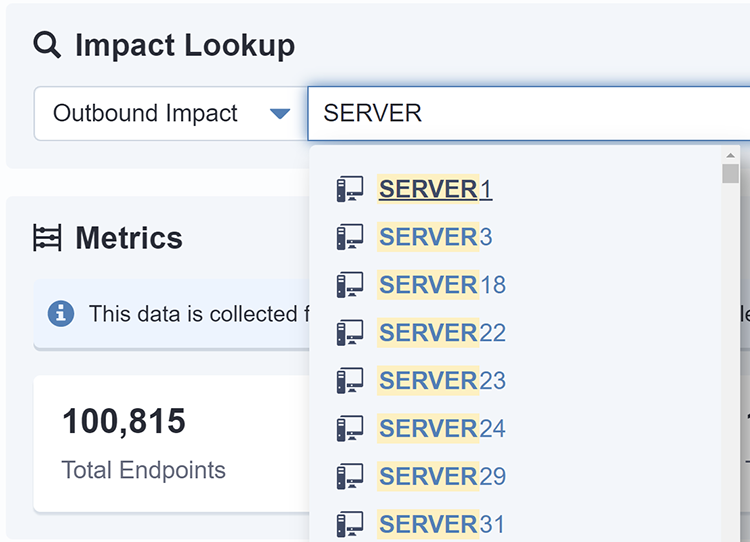Screen dimensions: 750x542
Task: Choose the SERVER31 entry
Action: (x=441, y=524)
